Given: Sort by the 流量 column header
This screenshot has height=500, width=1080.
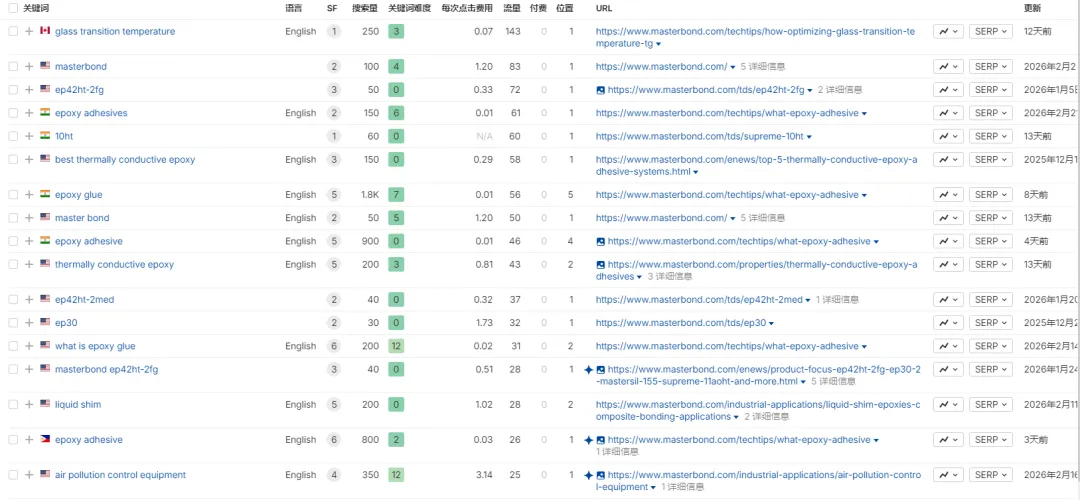Looking at the screenshot, I should [x=511, y=8].
